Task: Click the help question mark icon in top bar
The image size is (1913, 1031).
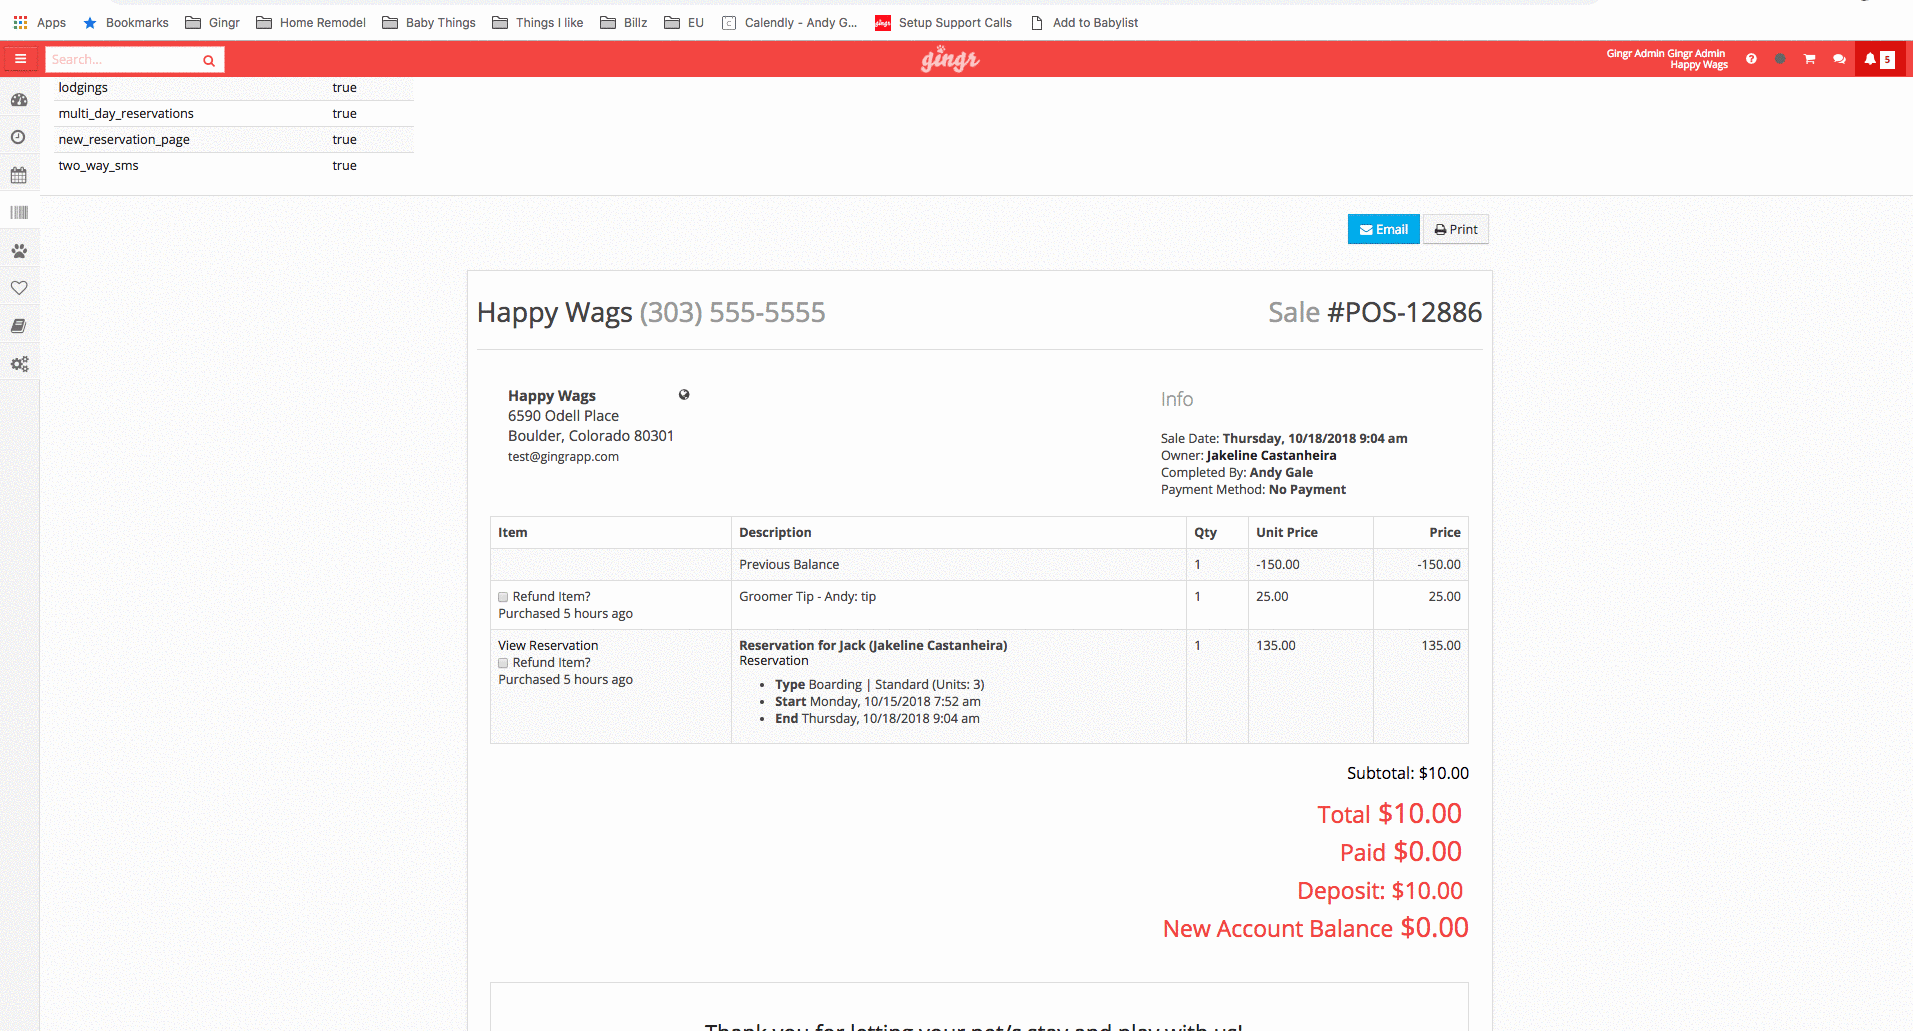Action: pyautogui.click(x=1750, y=59)
